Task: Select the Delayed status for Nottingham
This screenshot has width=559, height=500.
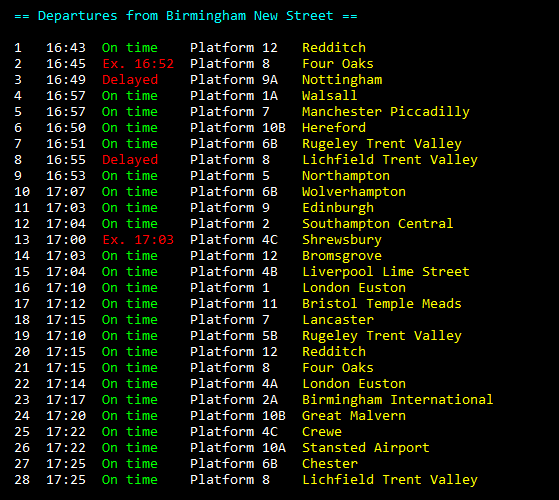Action: tap(130, 80)
